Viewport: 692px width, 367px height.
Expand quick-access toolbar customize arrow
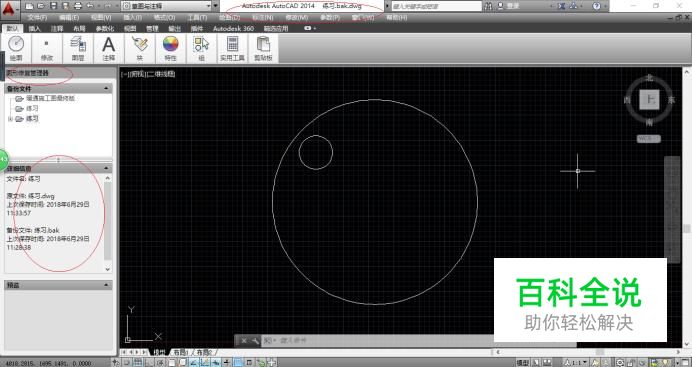tap(216, 6)
